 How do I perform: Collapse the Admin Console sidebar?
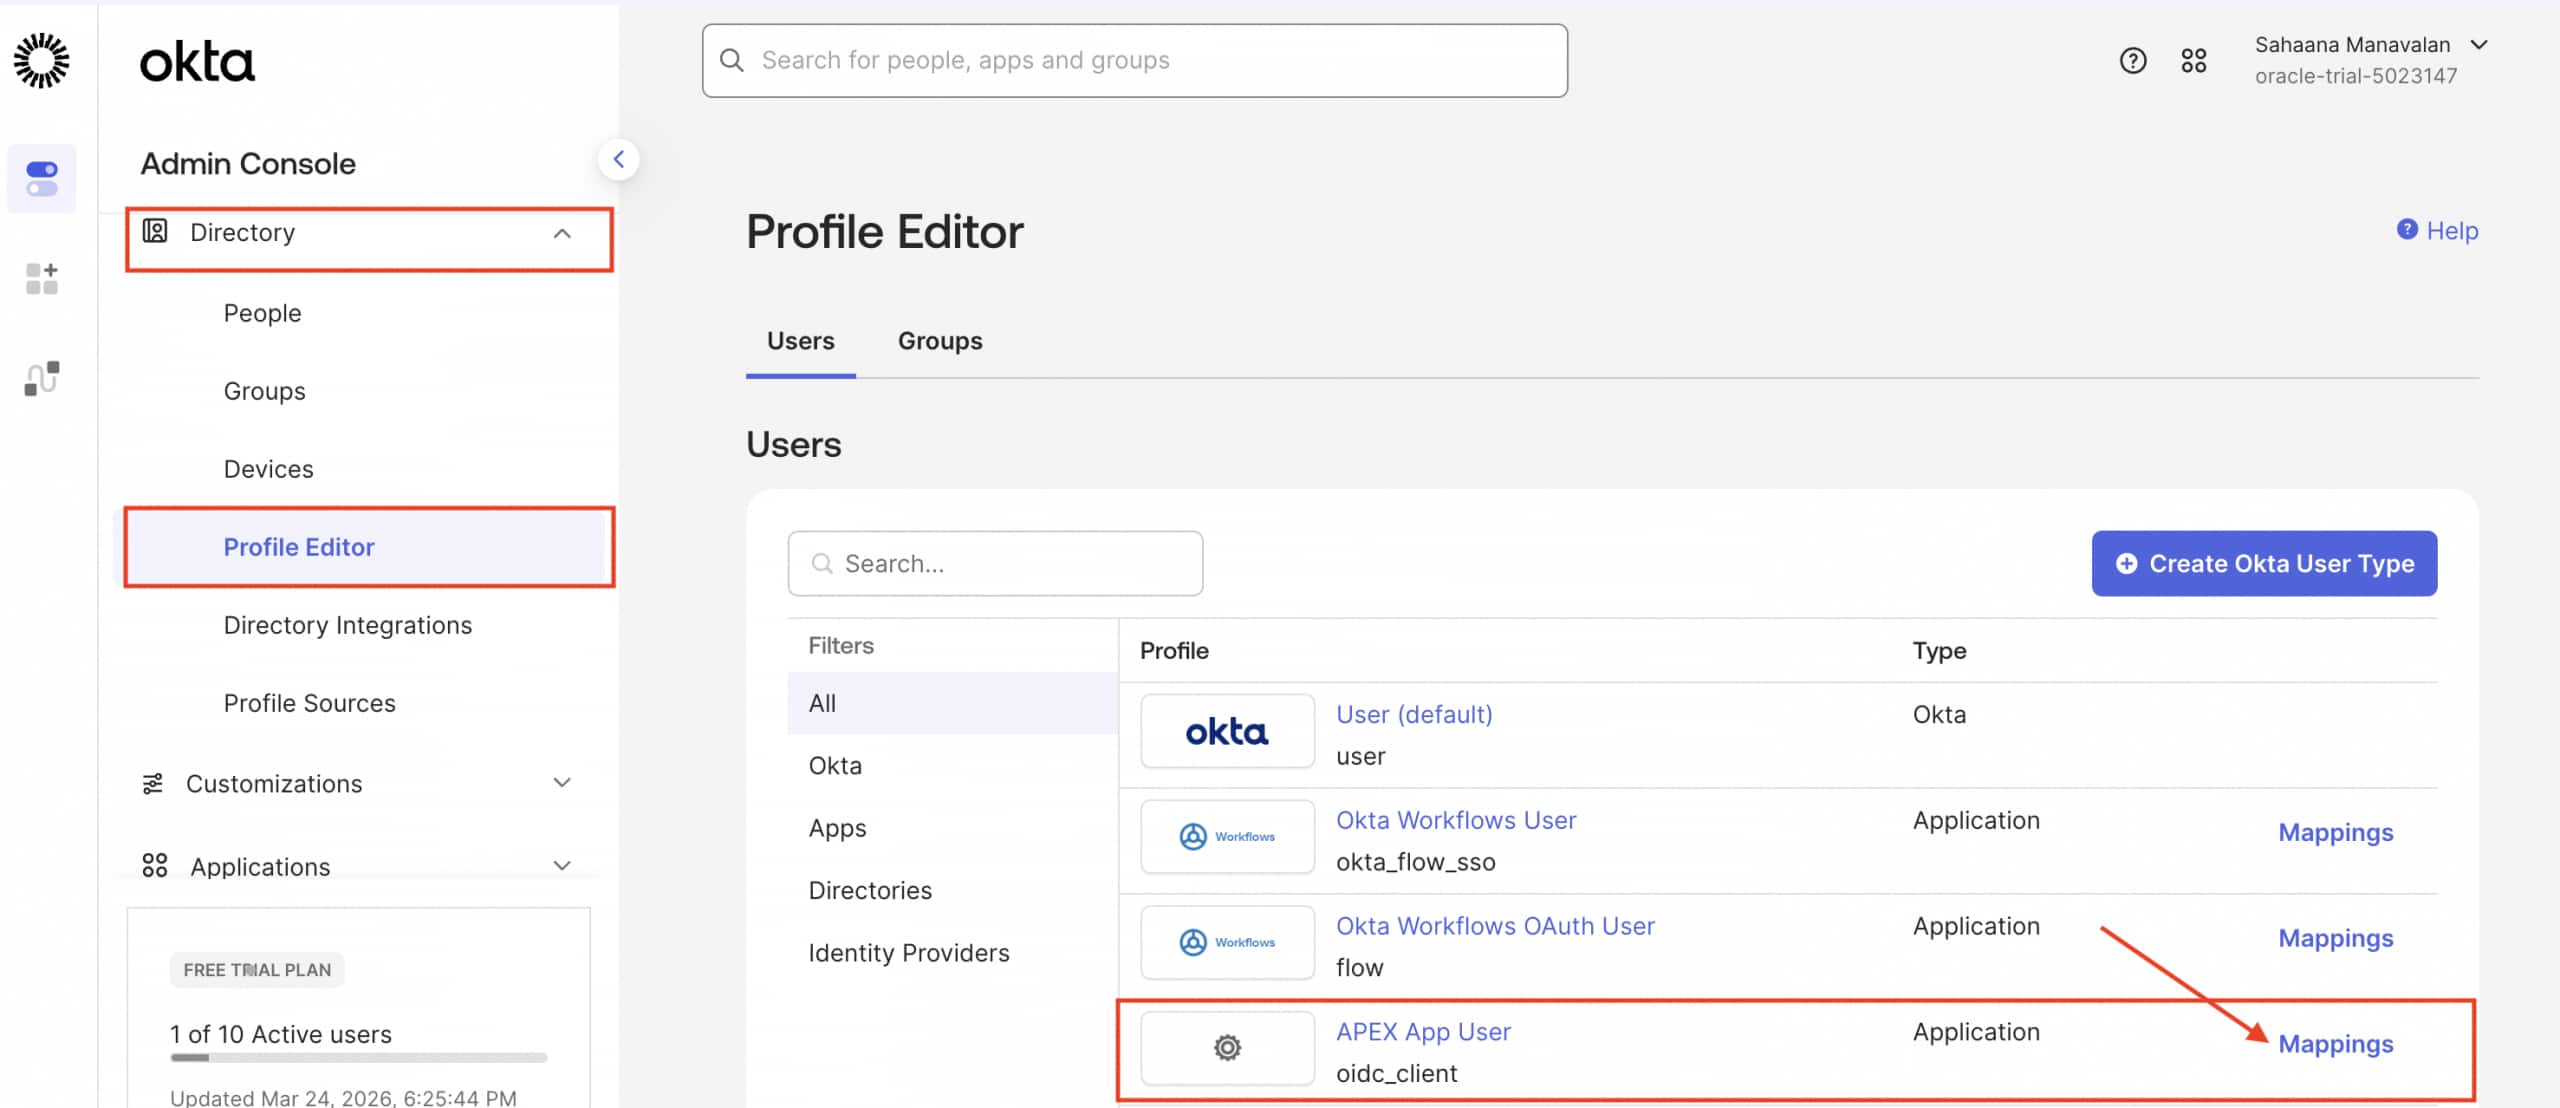pos(620,158)
